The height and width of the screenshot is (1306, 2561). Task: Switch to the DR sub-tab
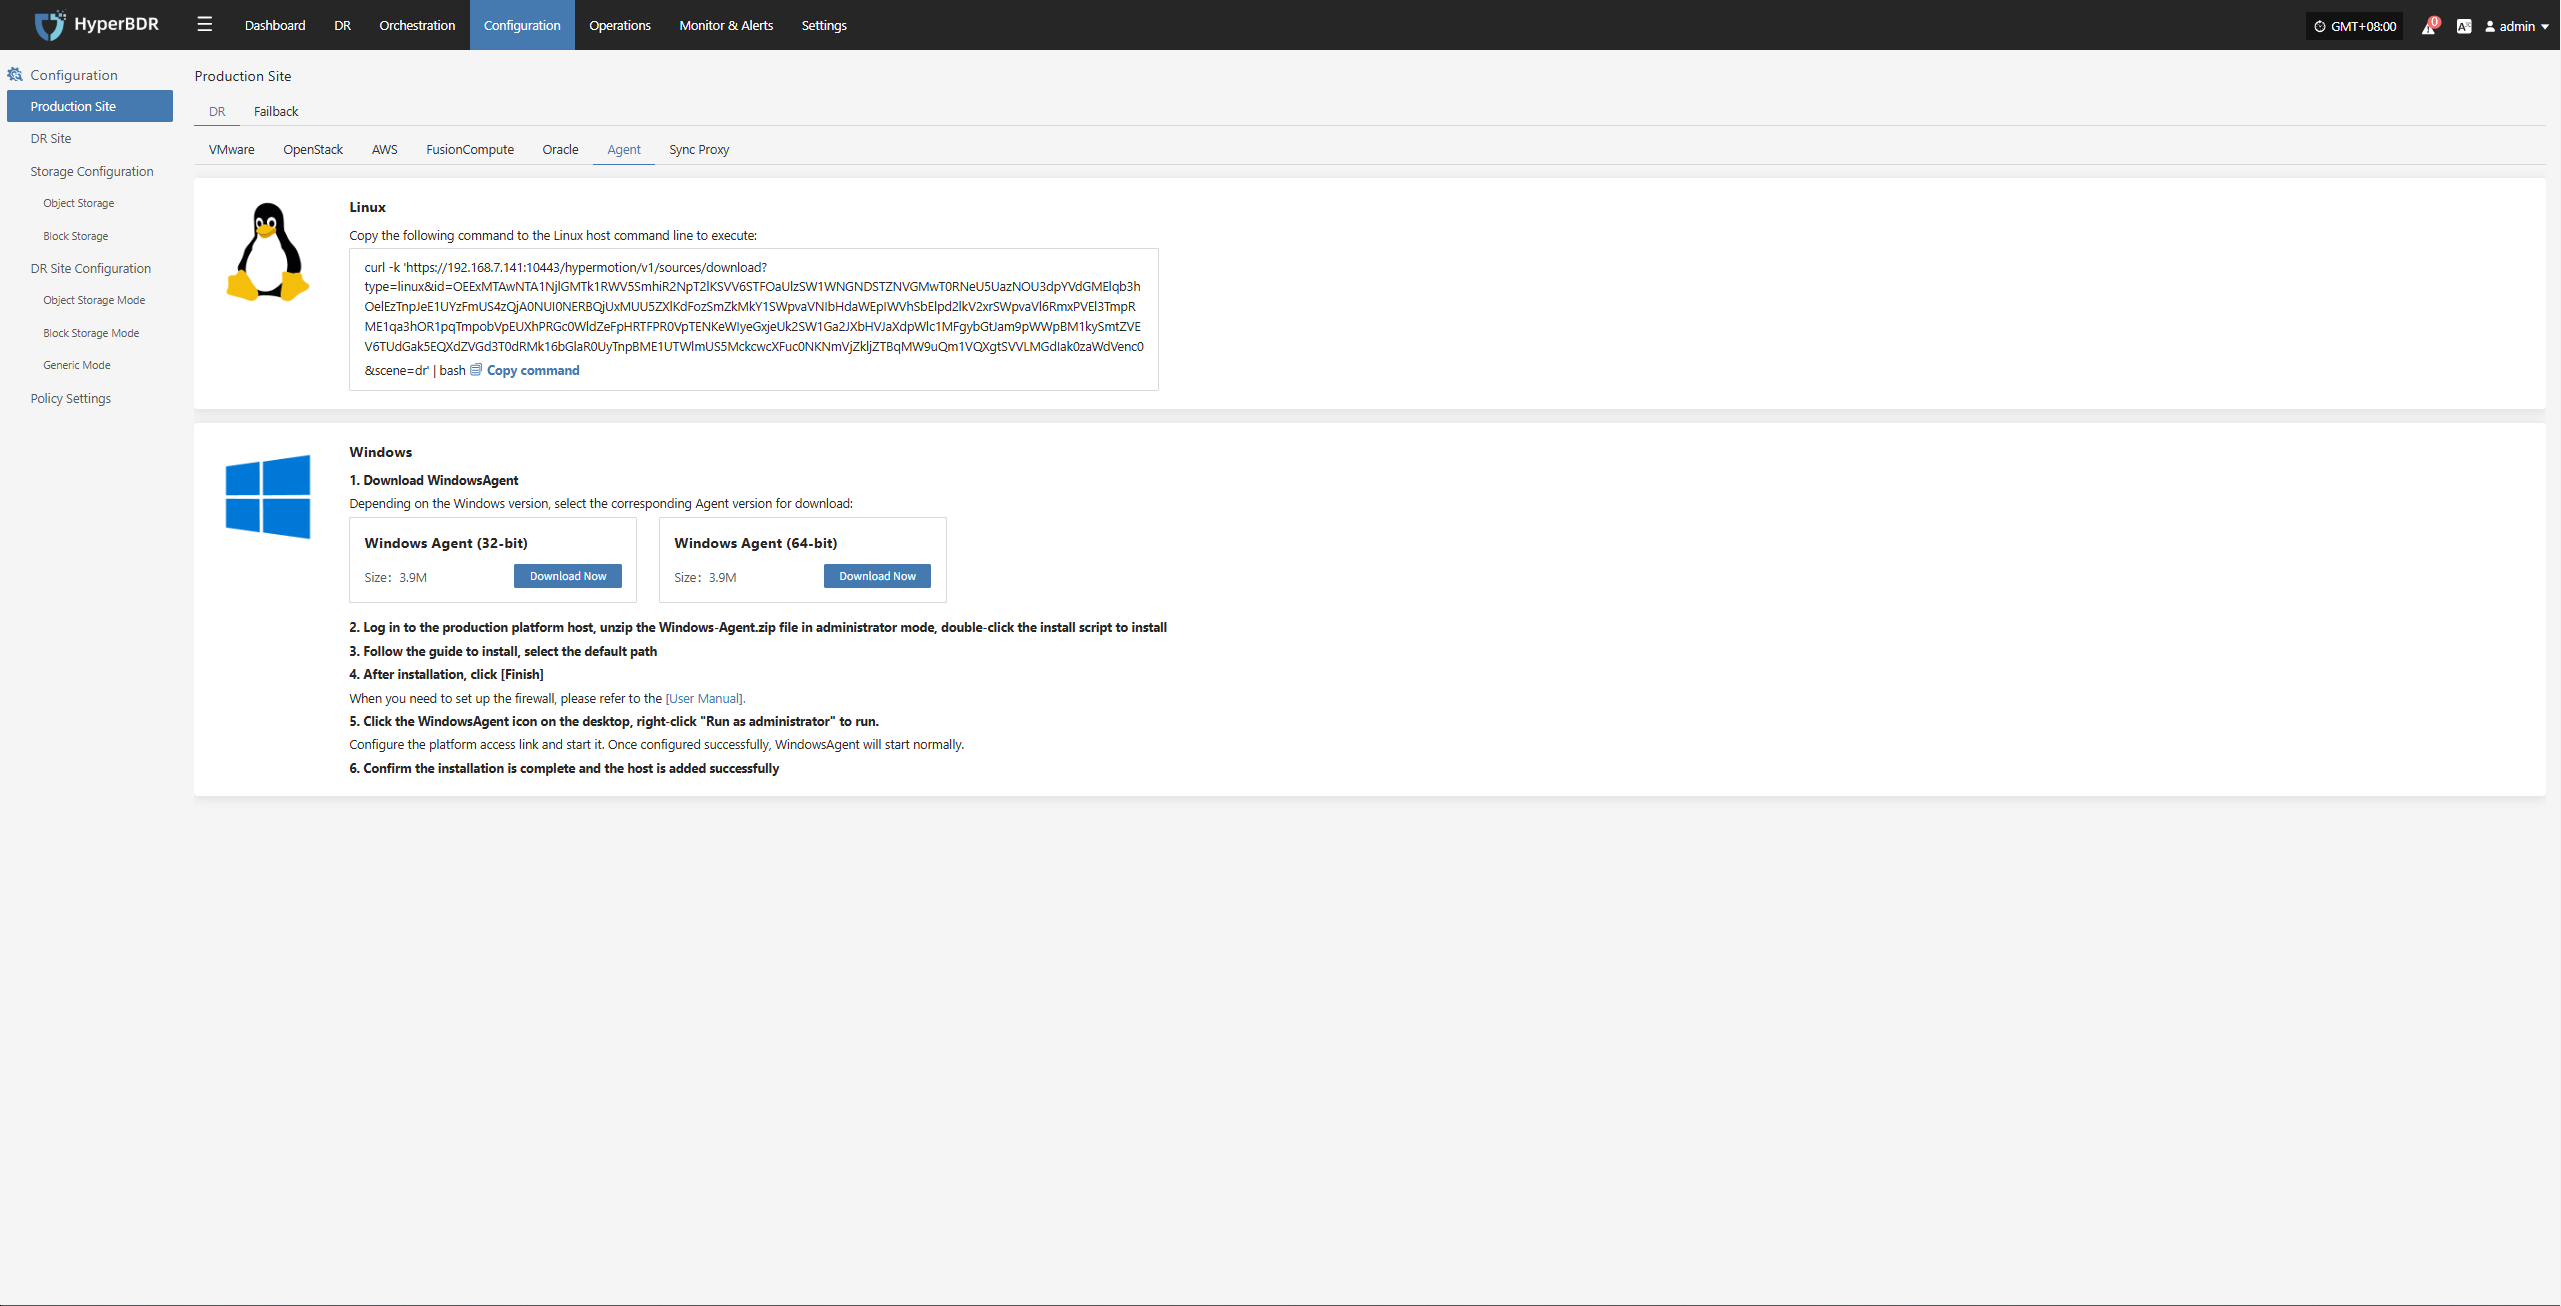coord(217,111)
